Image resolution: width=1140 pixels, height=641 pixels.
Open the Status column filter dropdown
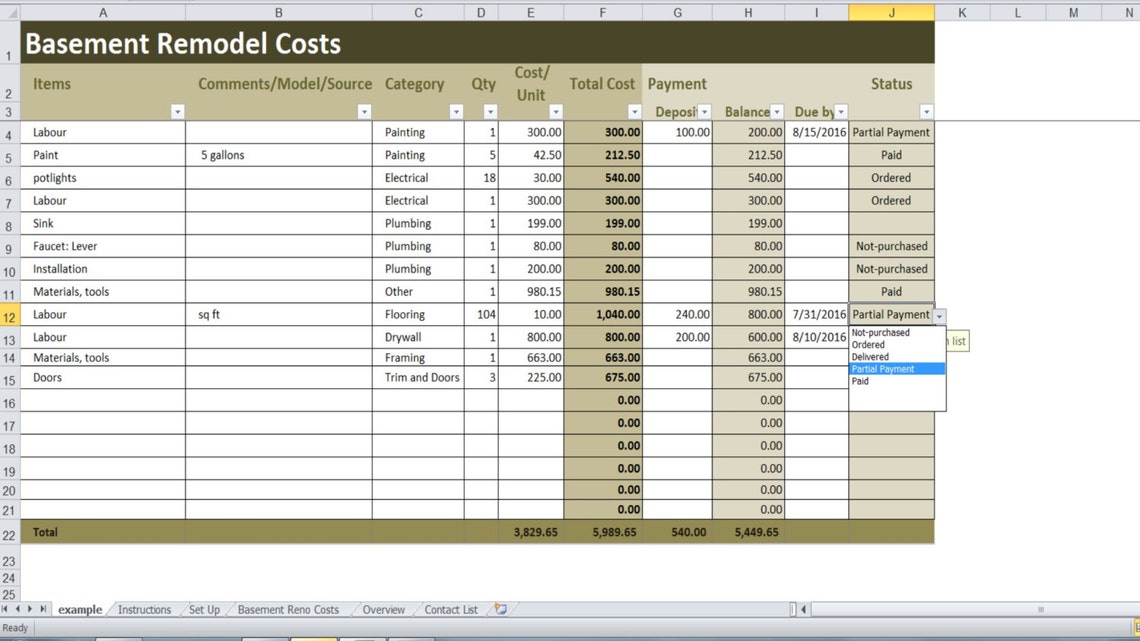click(x=927, y=111)
